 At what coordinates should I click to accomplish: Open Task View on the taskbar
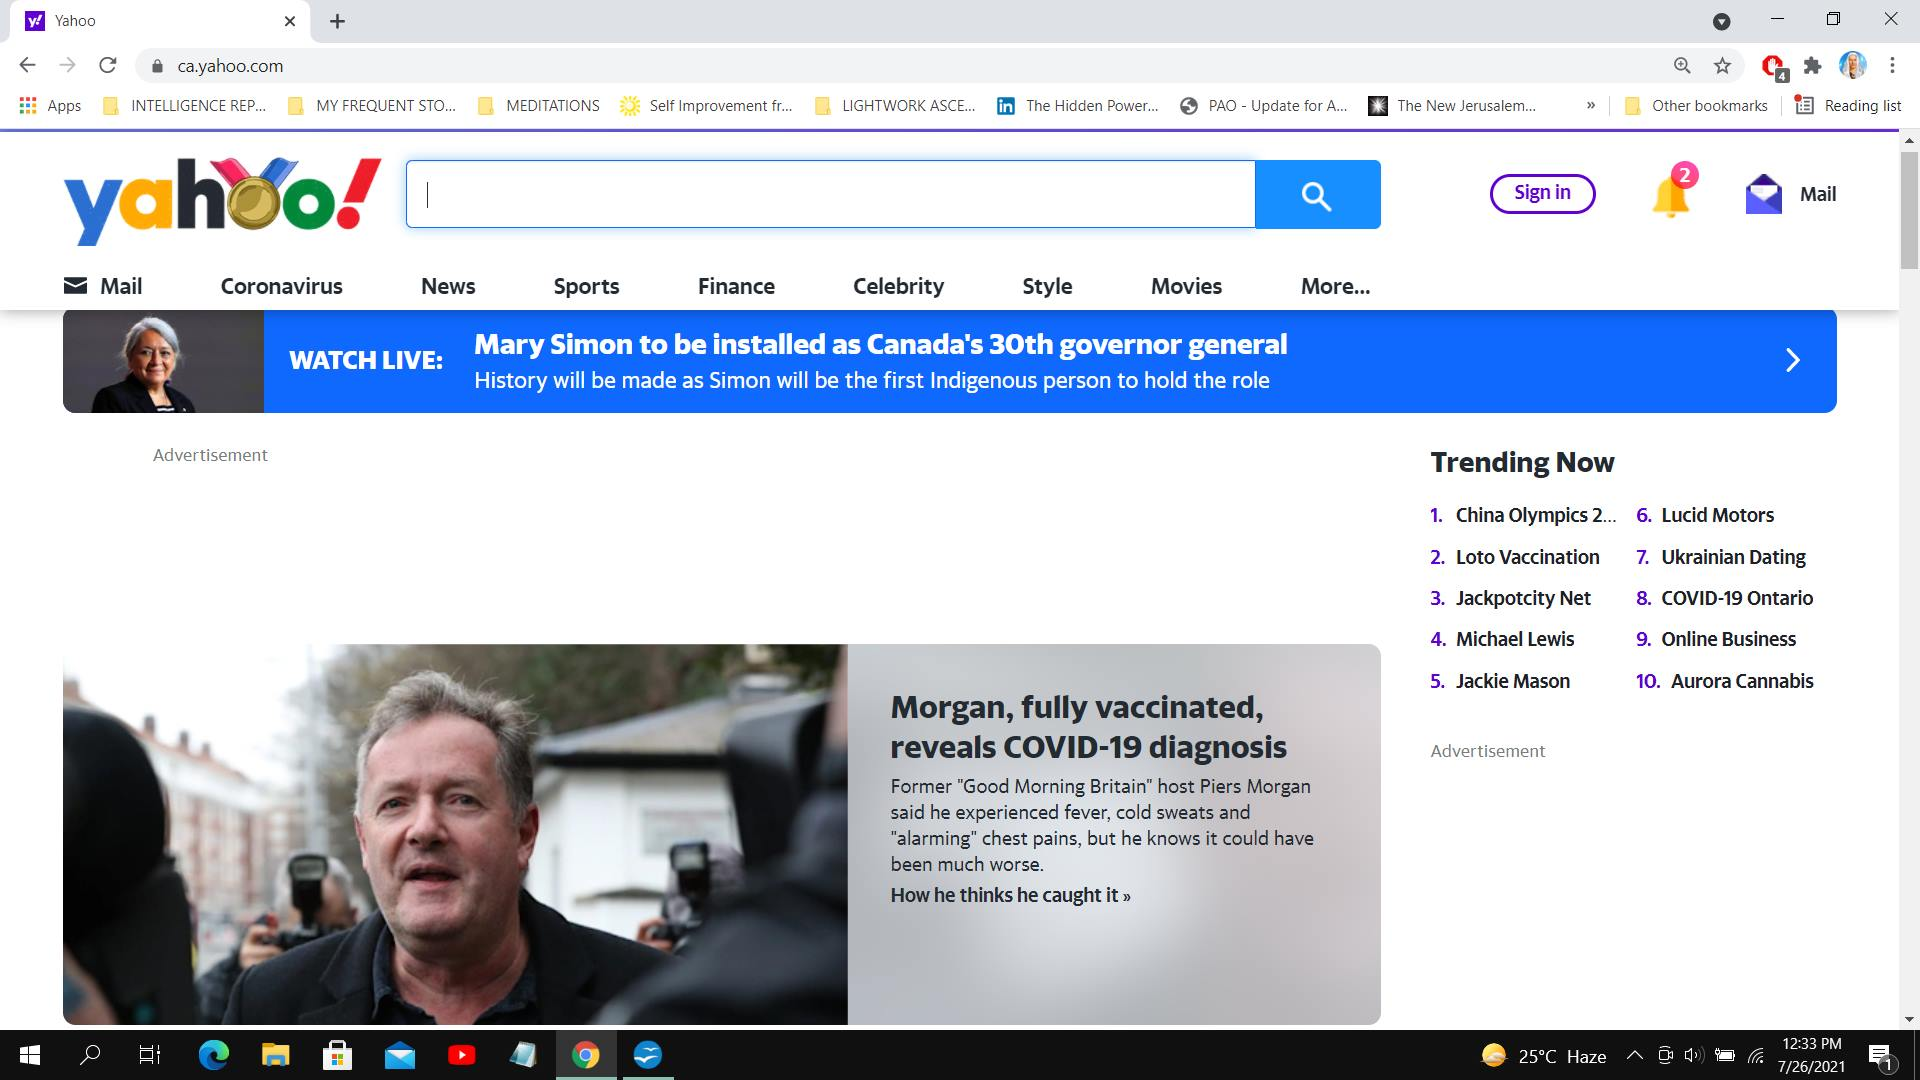tap(149, 1055)
